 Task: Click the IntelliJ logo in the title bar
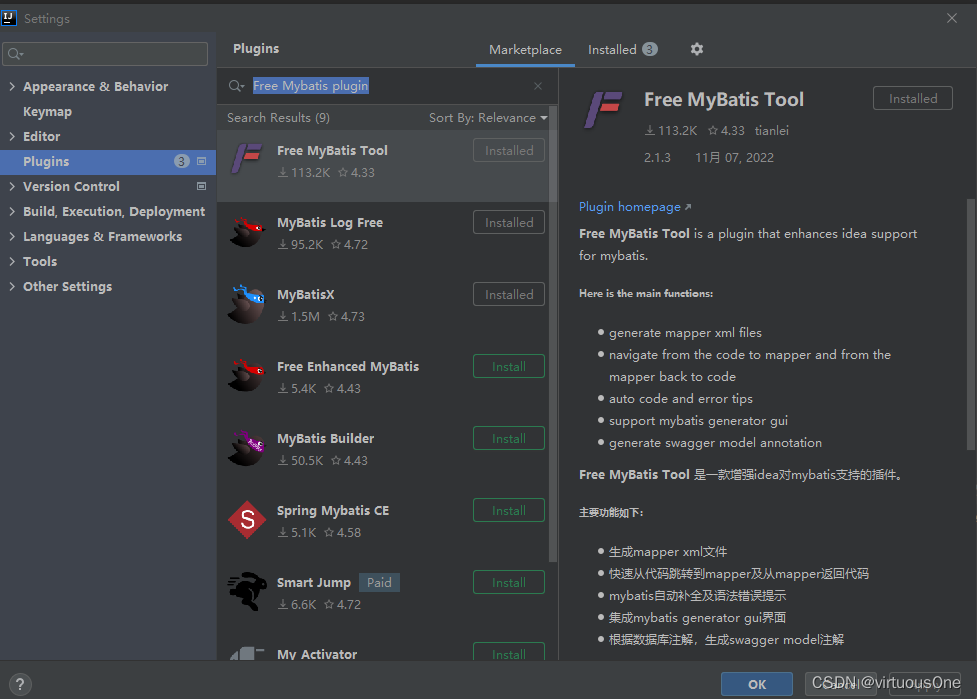click(x=9, y=18)
